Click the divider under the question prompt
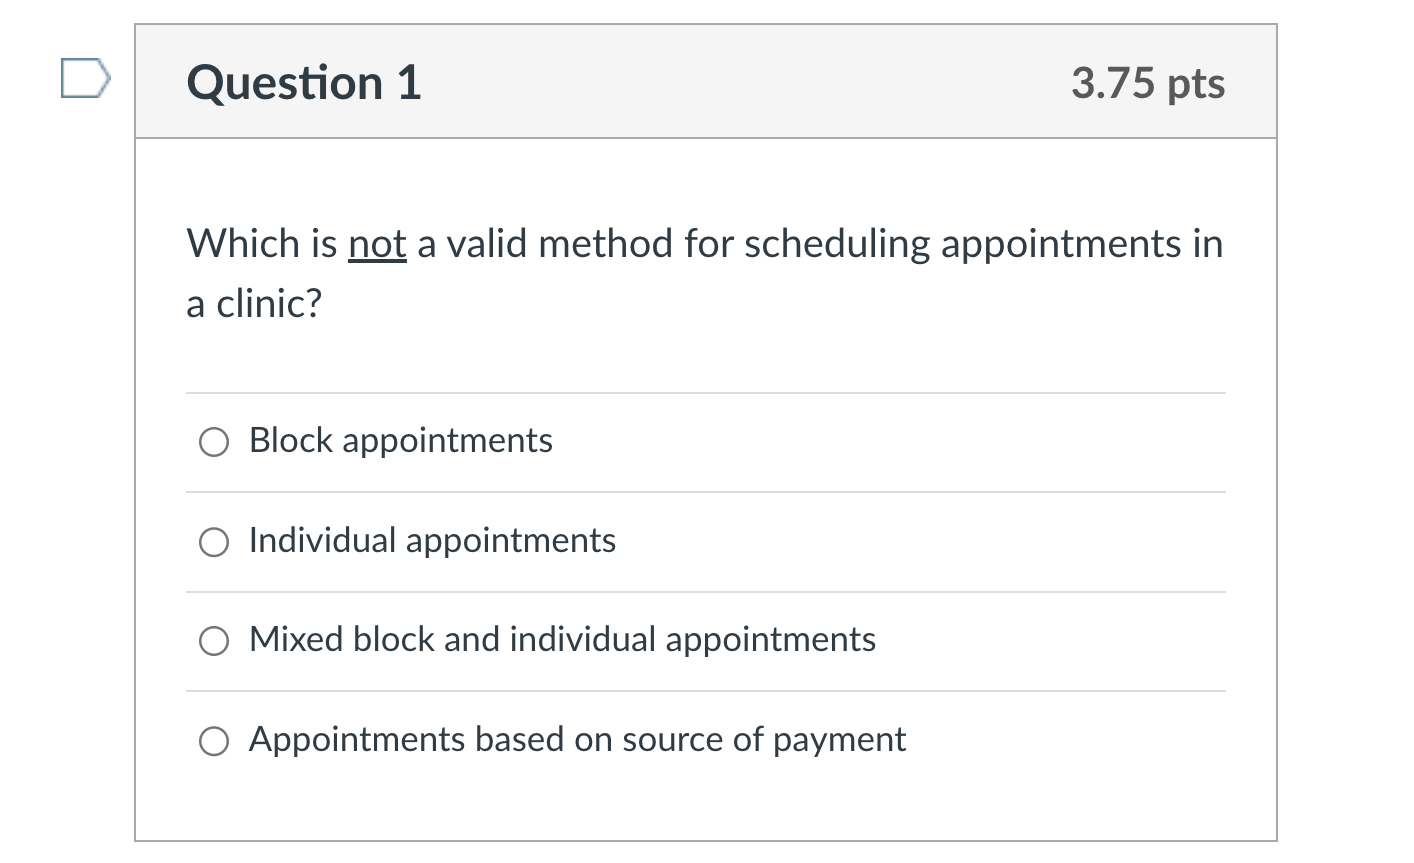The height and width of the screenshot is (863, 1414). point(700,392)
